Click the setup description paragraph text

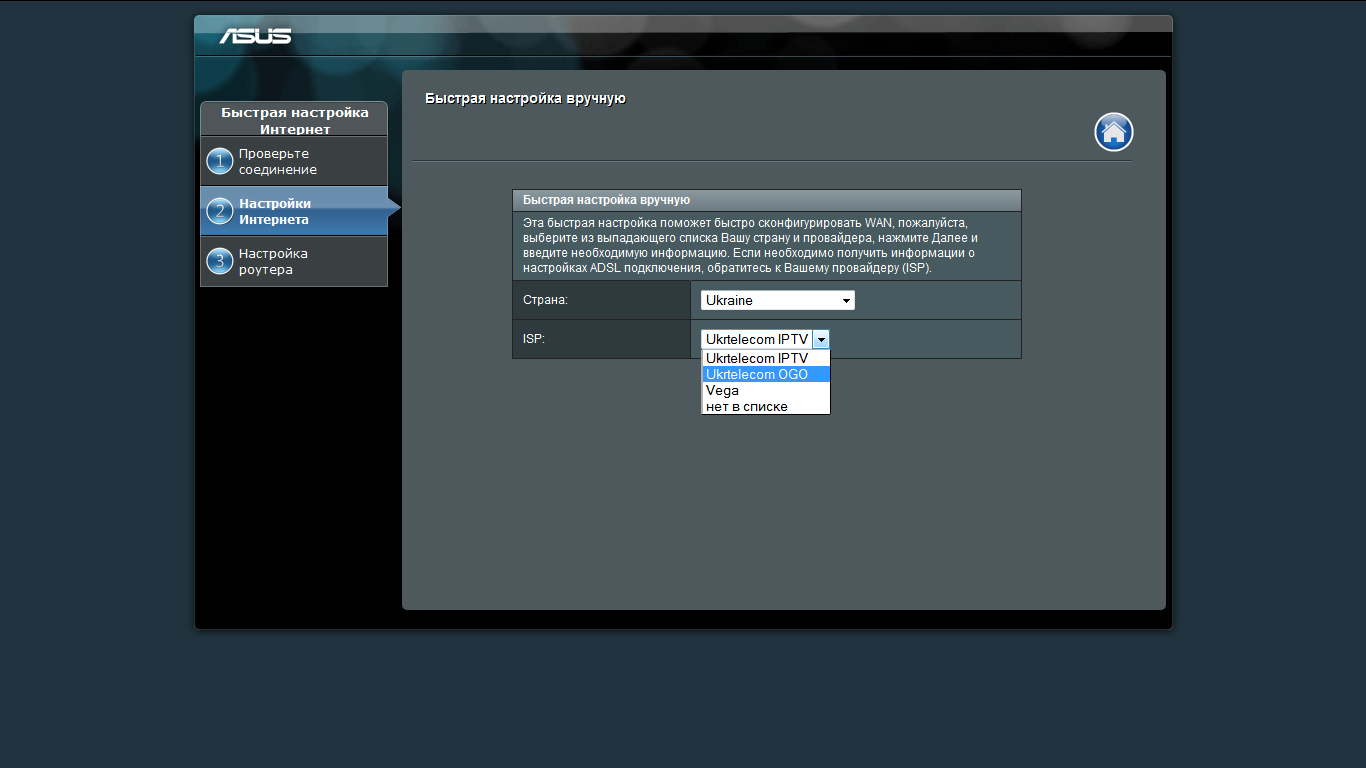750,245
